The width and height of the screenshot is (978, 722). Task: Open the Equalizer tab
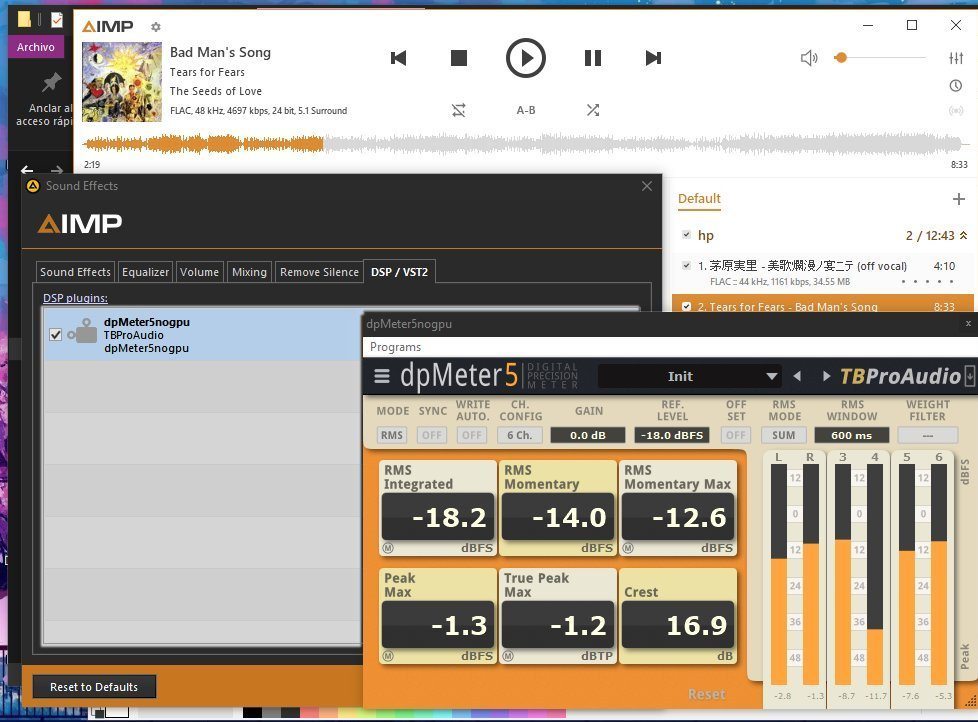[x=145, y=272]
